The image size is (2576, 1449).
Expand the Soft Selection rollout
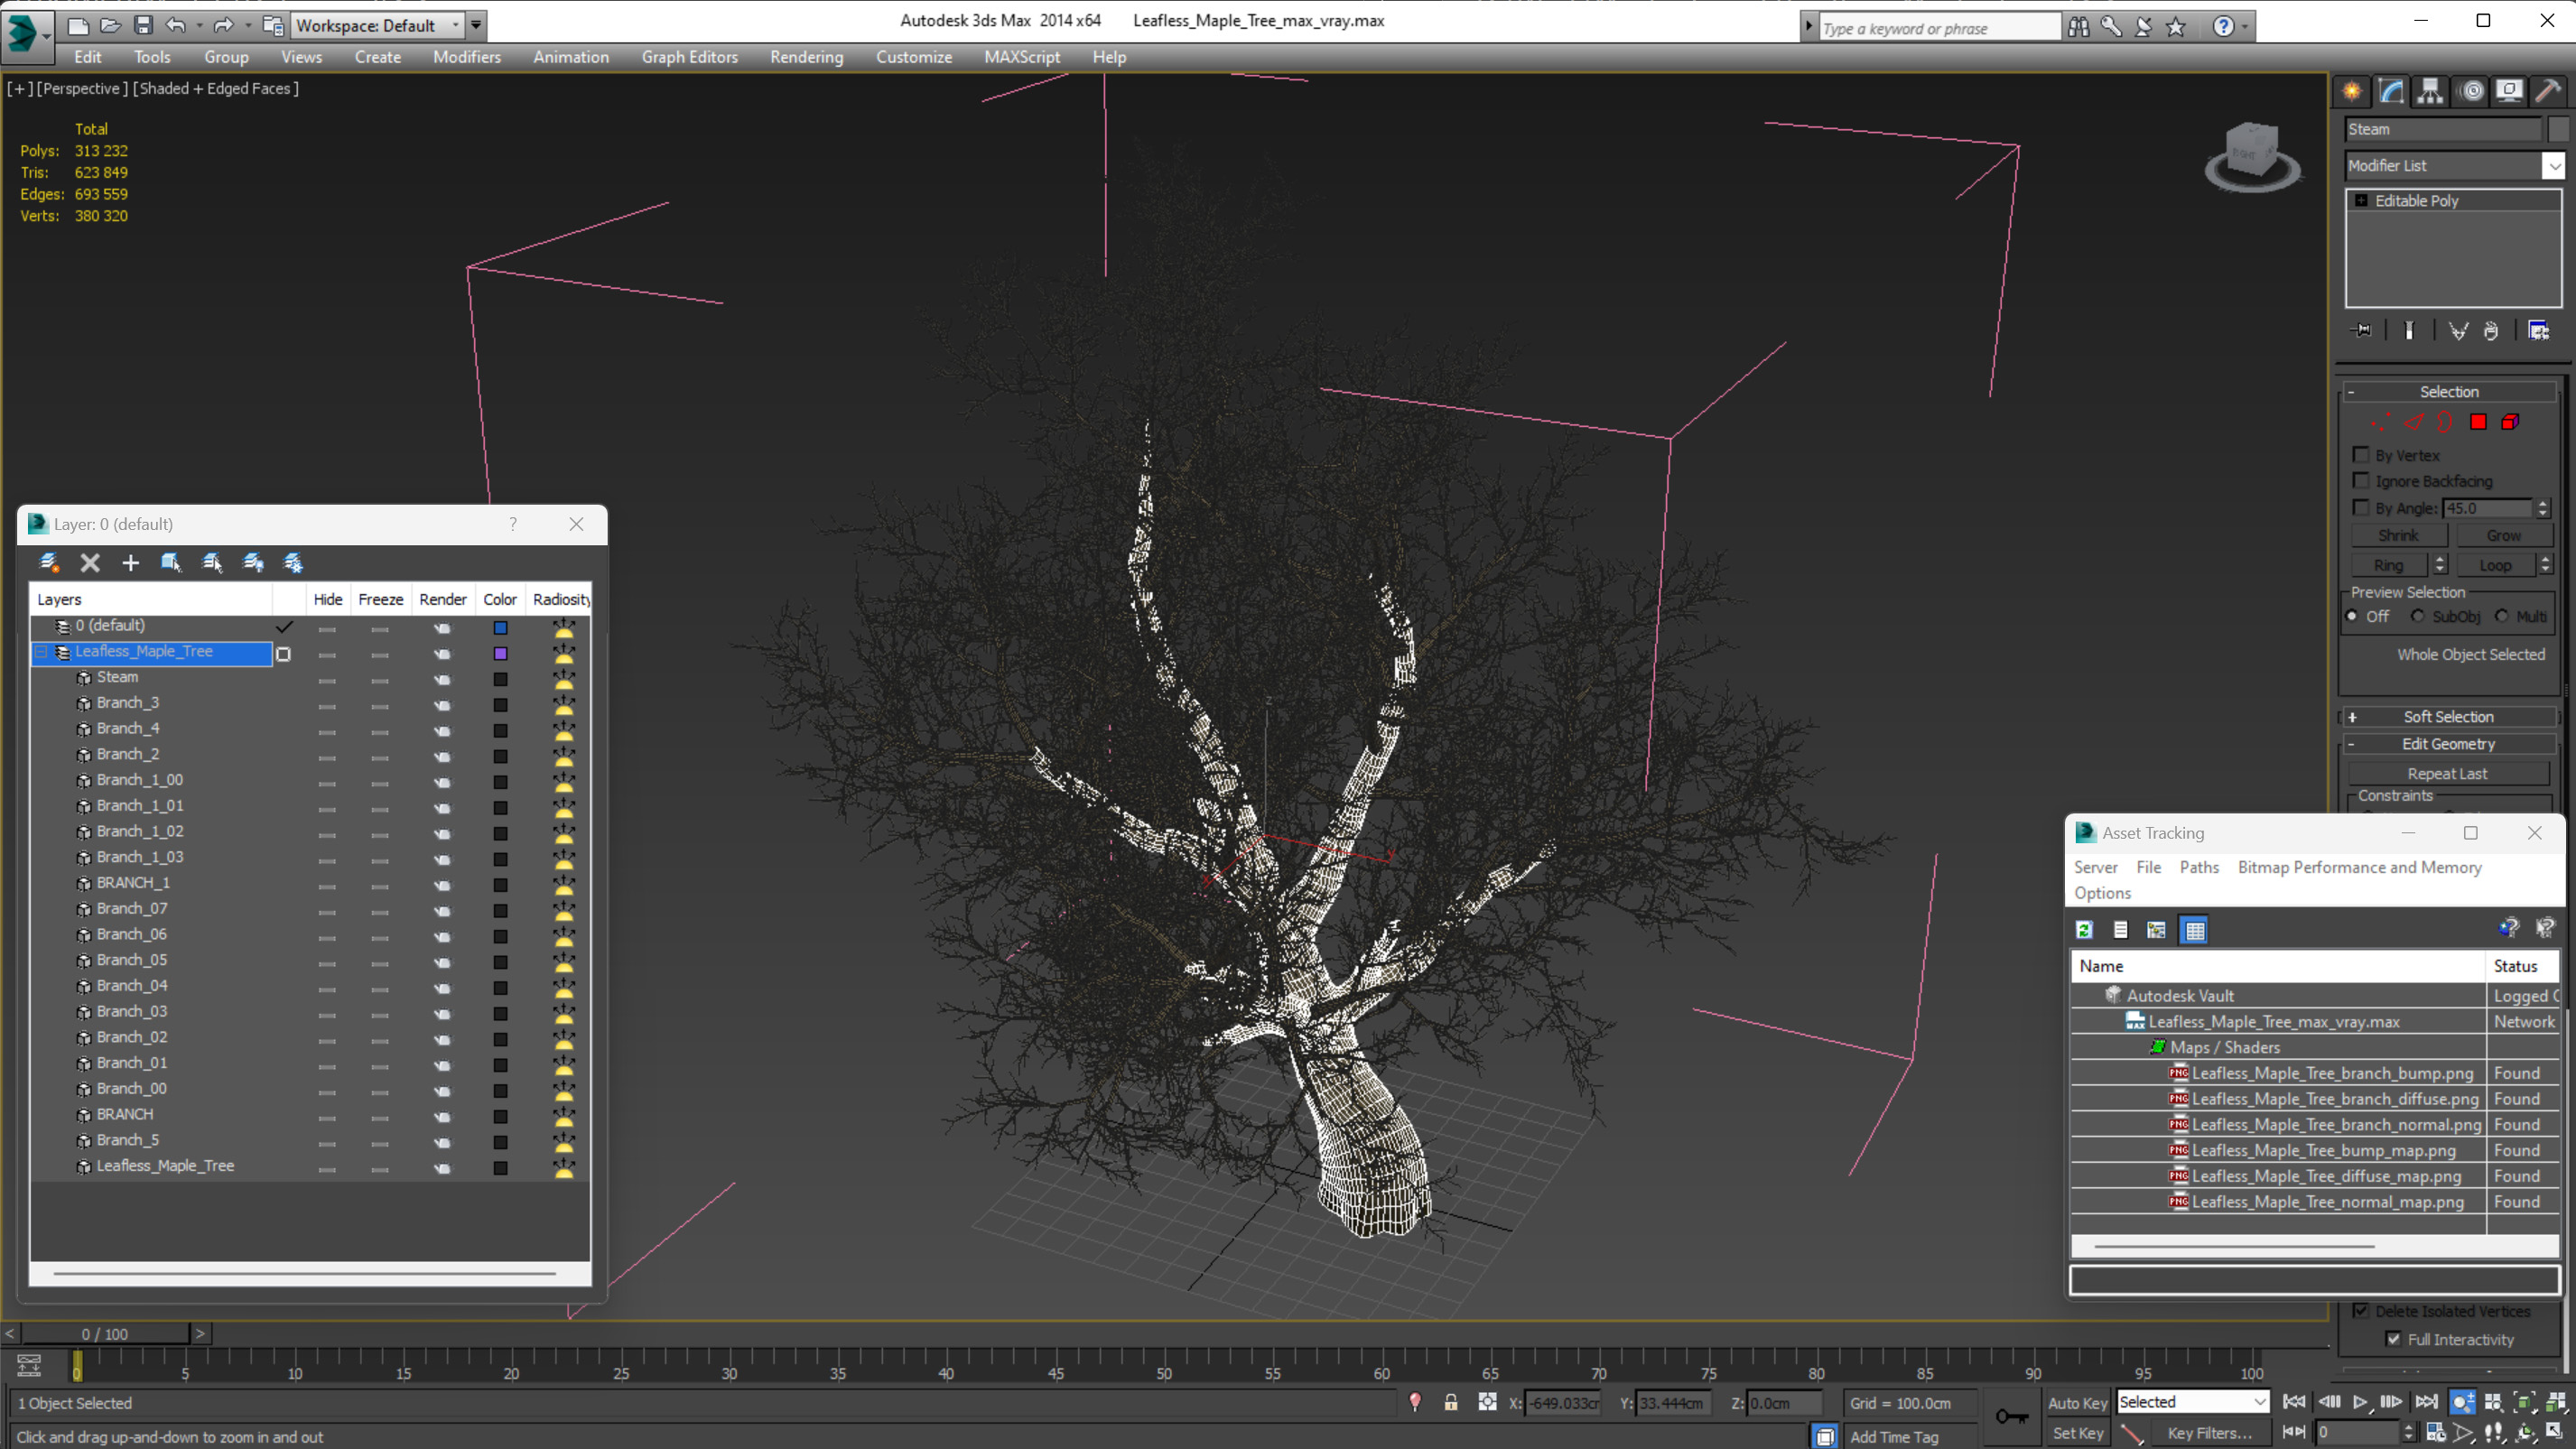tap(2449, 716)
